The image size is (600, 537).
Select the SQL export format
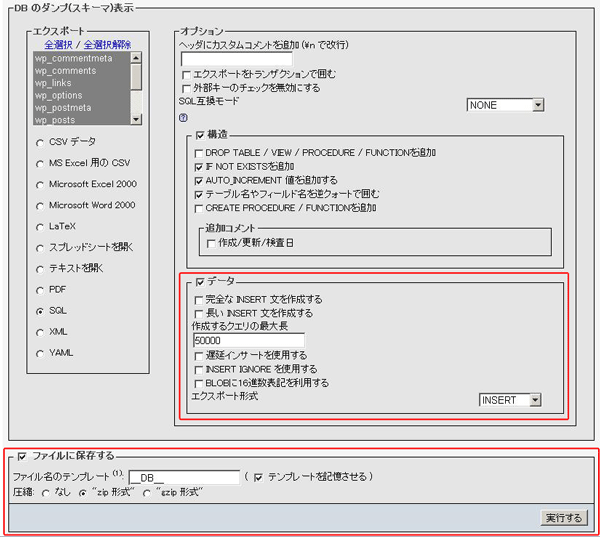click(x=40, y=312)
